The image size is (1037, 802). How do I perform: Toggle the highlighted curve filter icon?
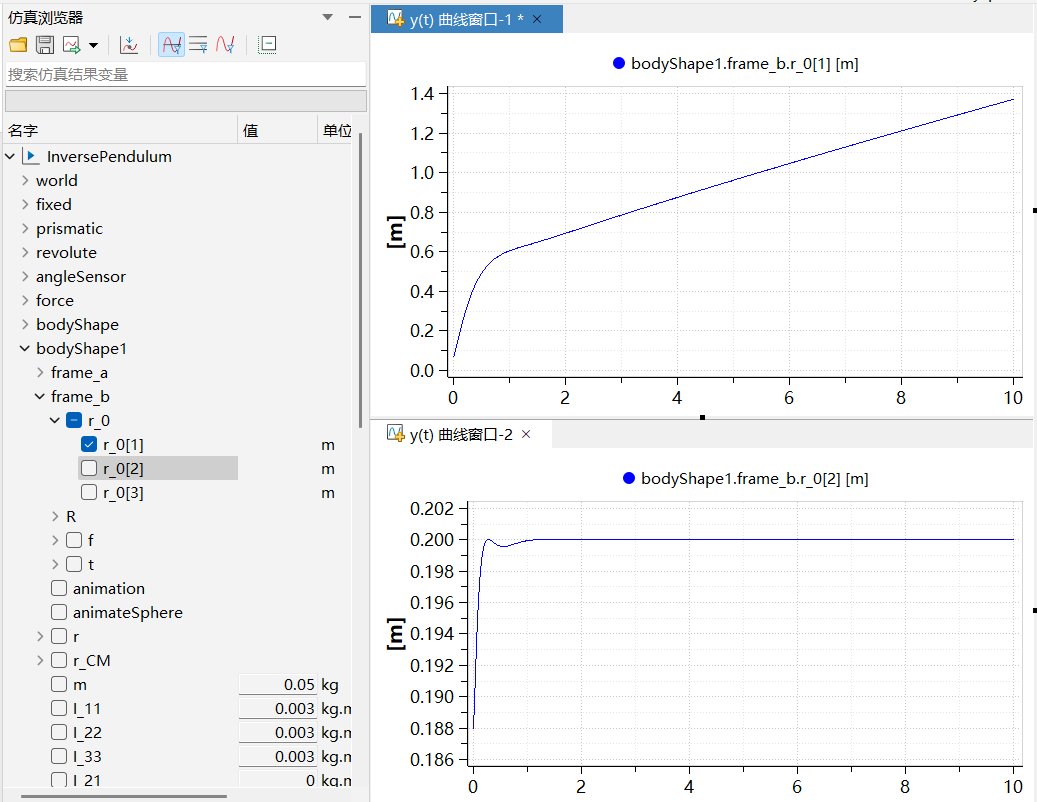[x=171, y=45]
